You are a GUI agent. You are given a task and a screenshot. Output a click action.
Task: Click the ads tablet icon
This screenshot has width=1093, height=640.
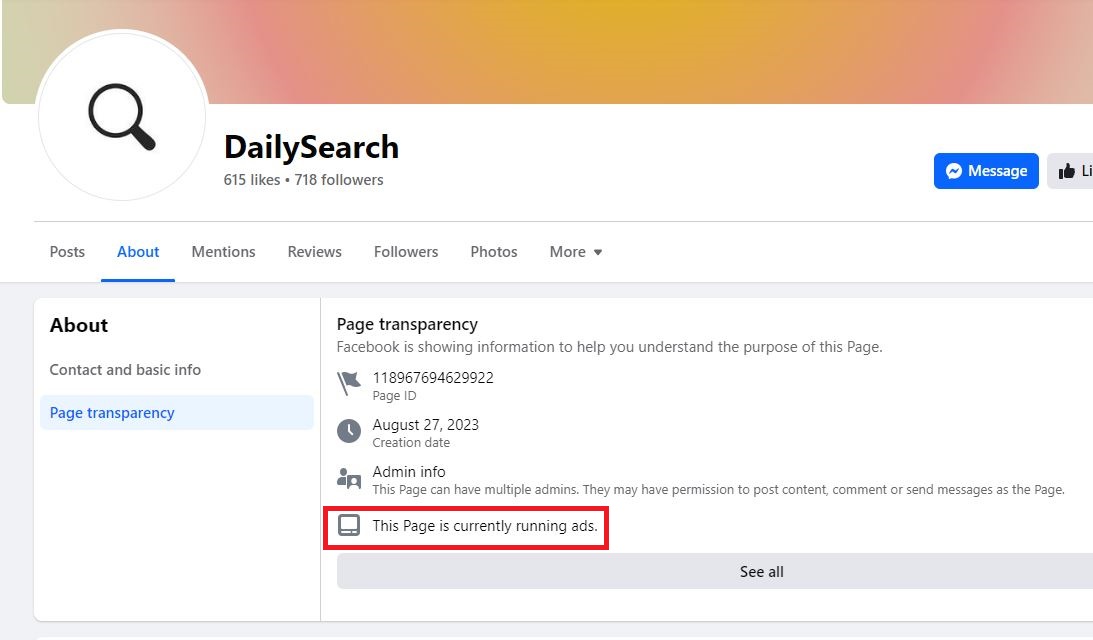click(349, 525)
